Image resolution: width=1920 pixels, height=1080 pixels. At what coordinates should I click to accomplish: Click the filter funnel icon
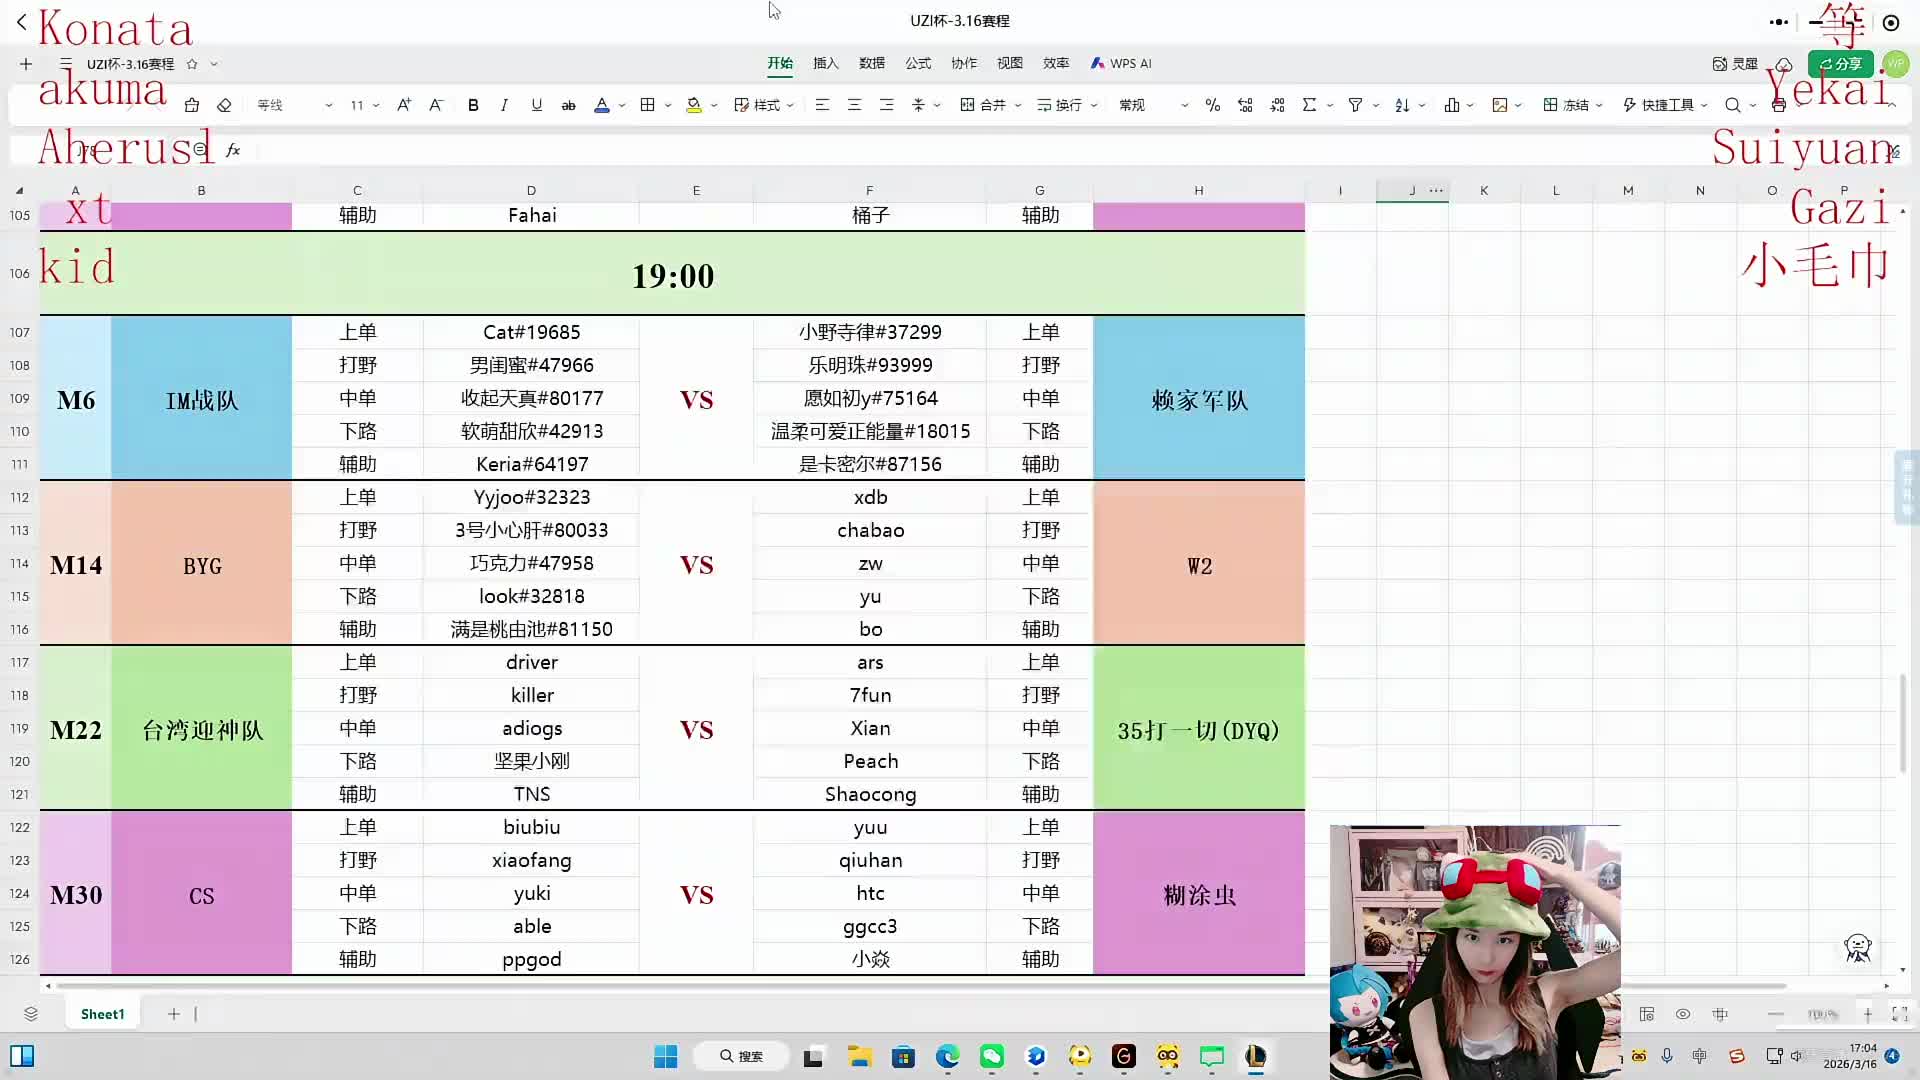1355,105
